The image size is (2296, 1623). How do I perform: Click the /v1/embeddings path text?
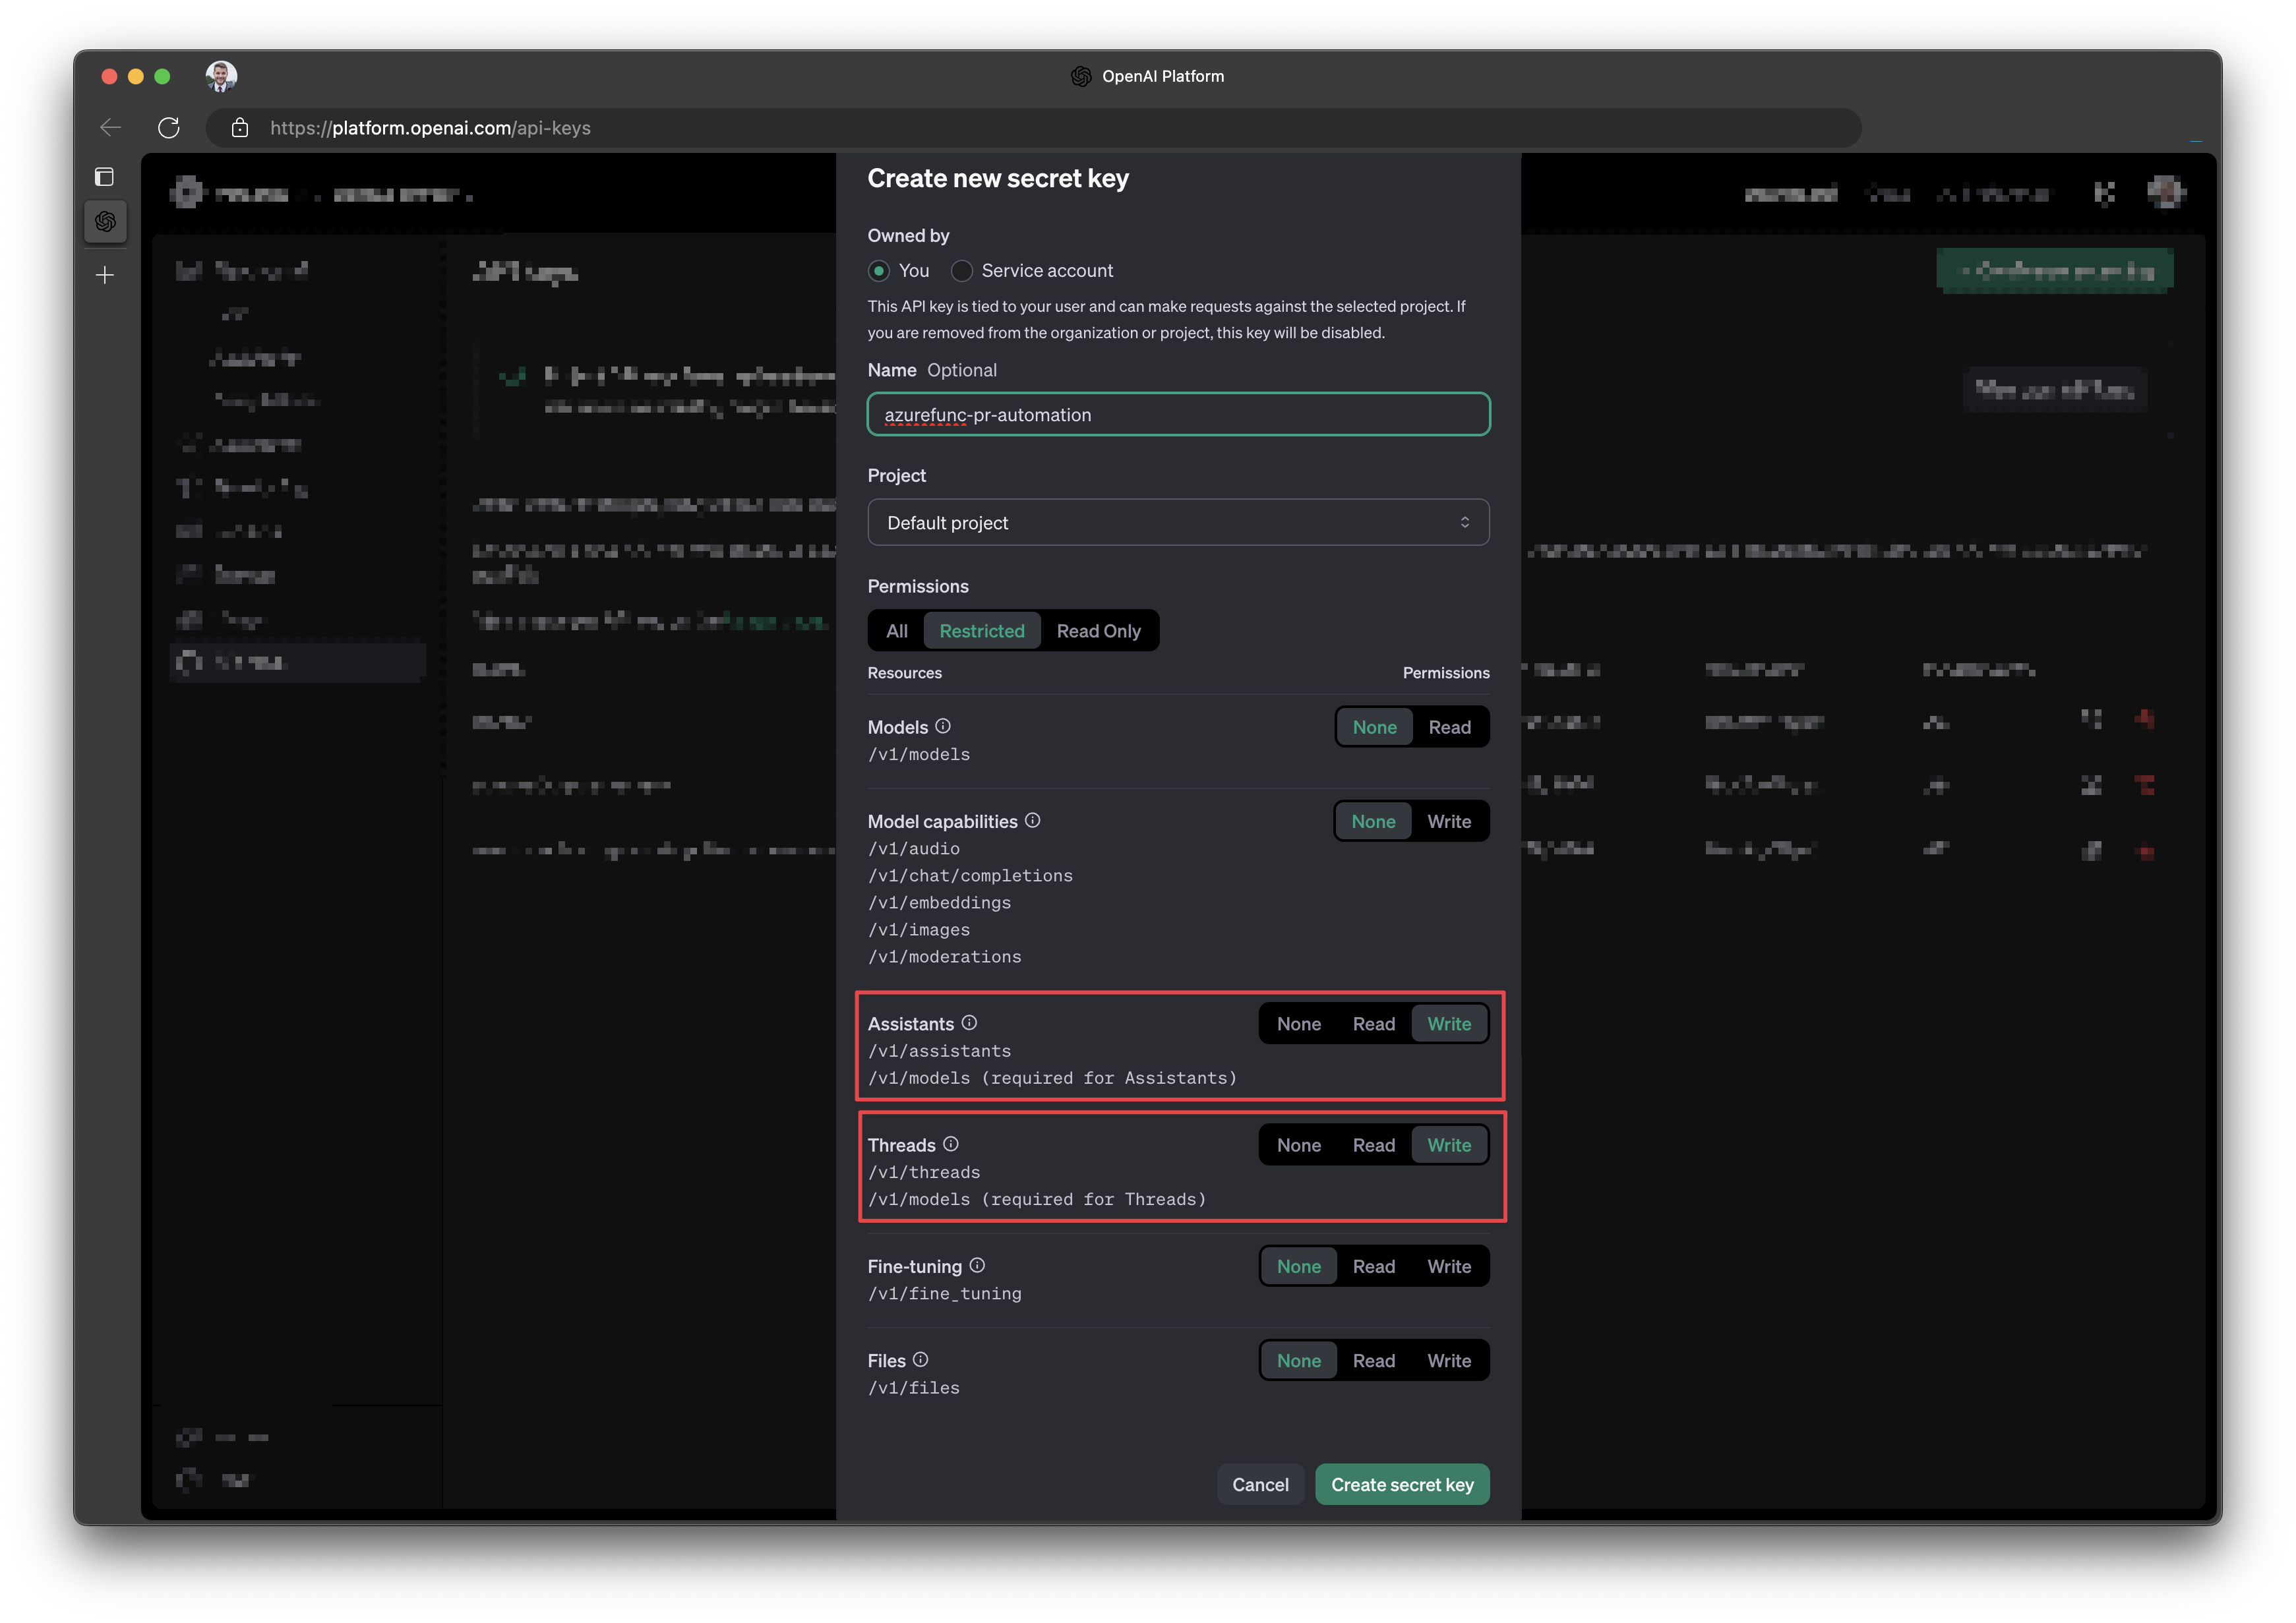939,902
